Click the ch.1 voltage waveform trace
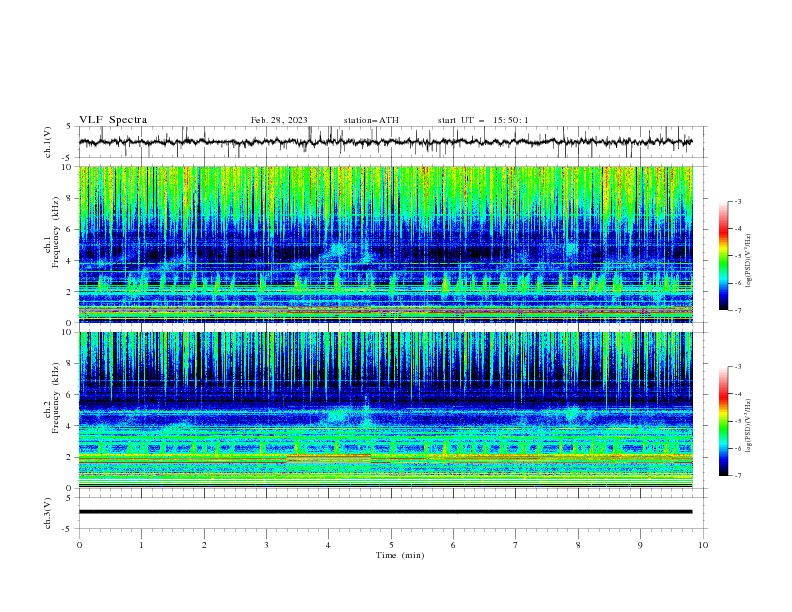Image resolution: width=792 pixels, height=612 pixels. point(385,142)
